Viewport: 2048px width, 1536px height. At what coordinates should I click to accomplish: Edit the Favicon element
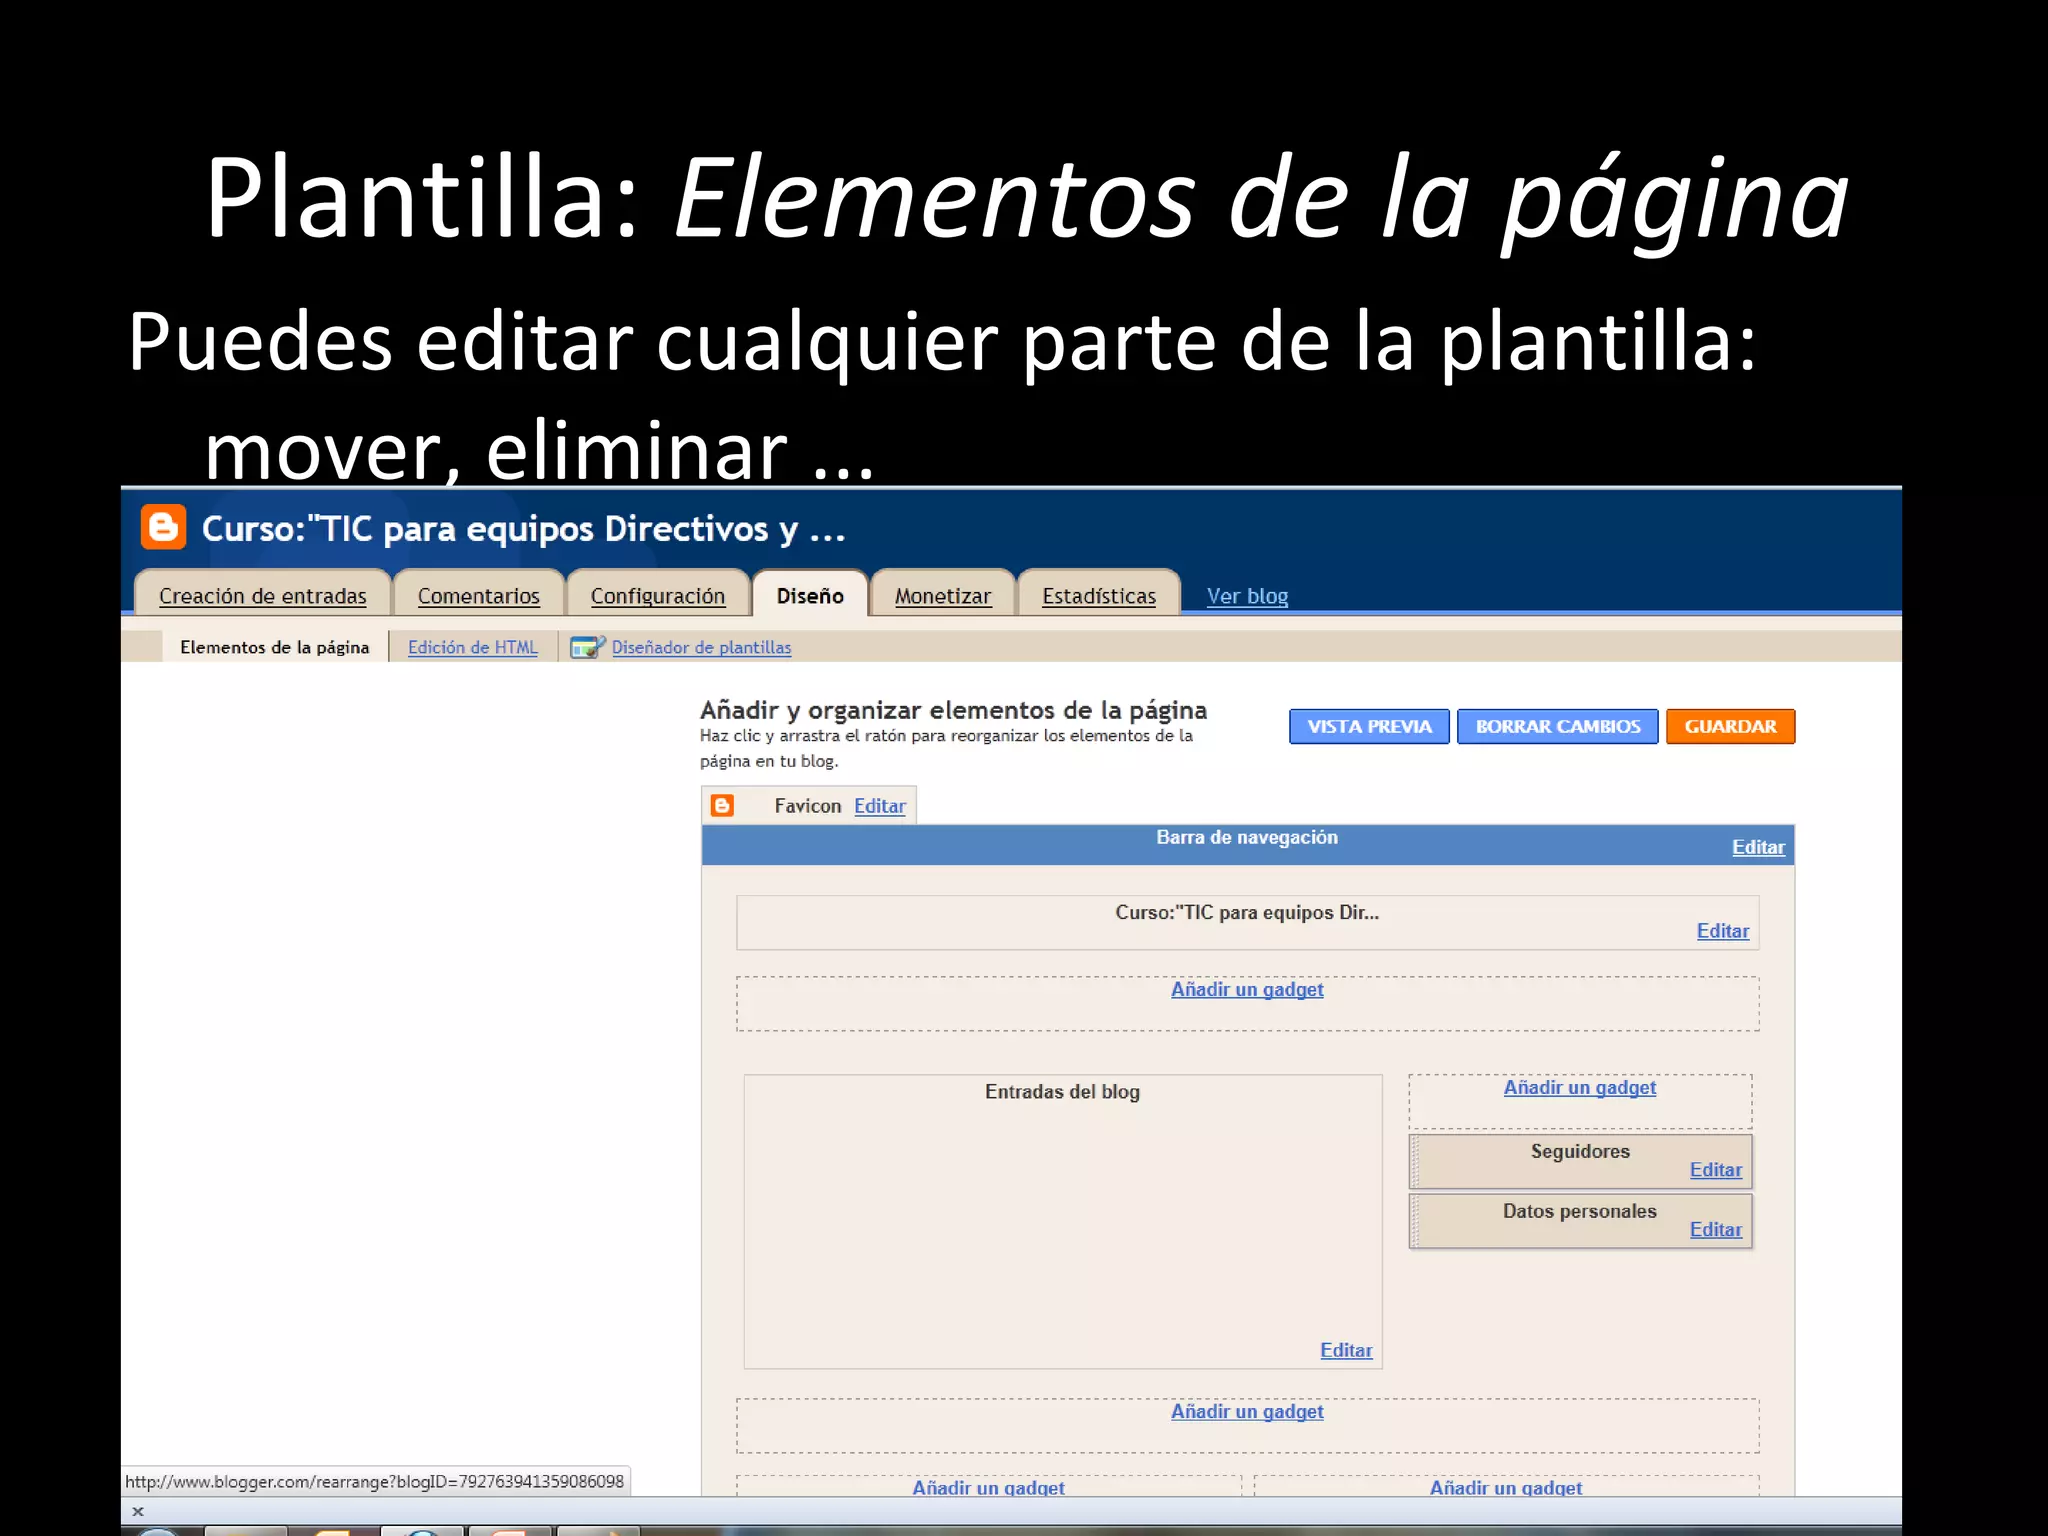click(879, 806)
